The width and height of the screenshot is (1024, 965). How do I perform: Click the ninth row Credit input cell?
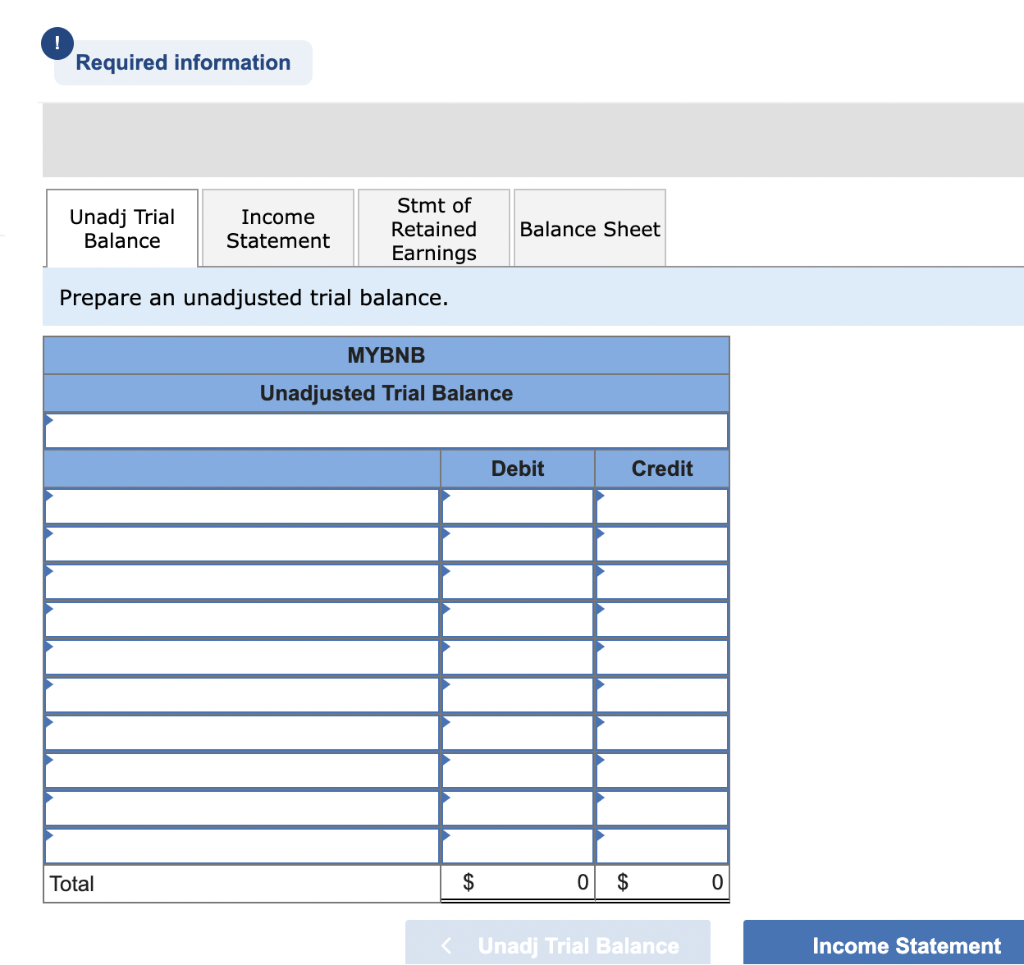coord(662,808)
